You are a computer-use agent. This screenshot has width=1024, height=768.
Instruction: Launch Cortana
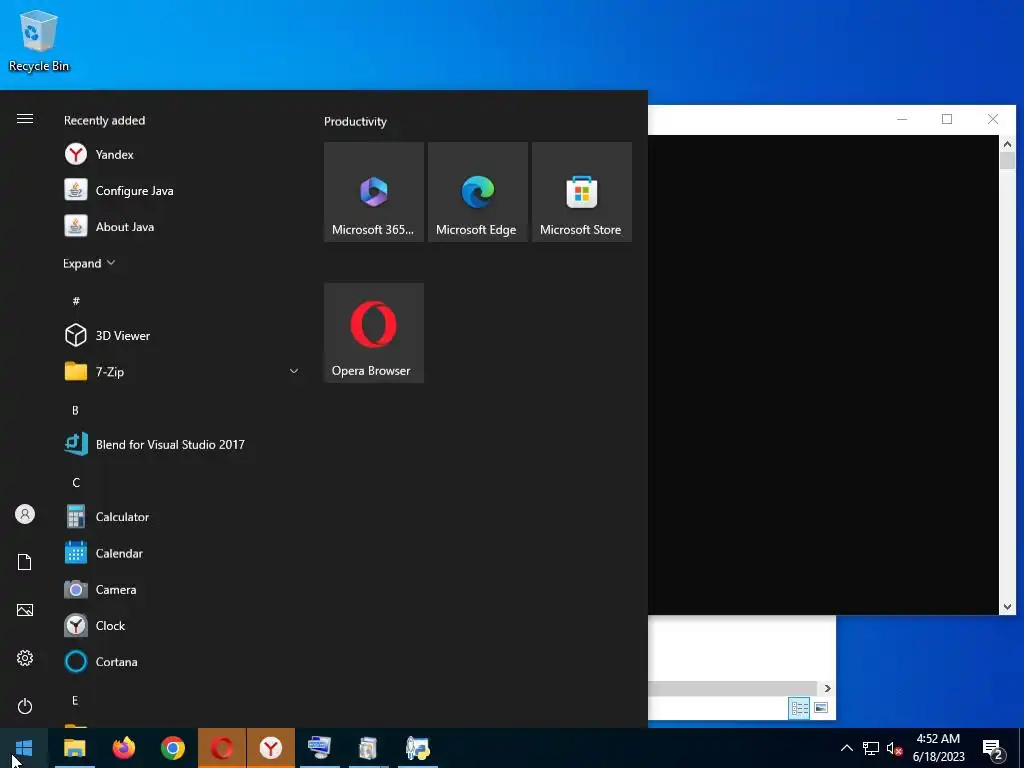click(181, 662)
